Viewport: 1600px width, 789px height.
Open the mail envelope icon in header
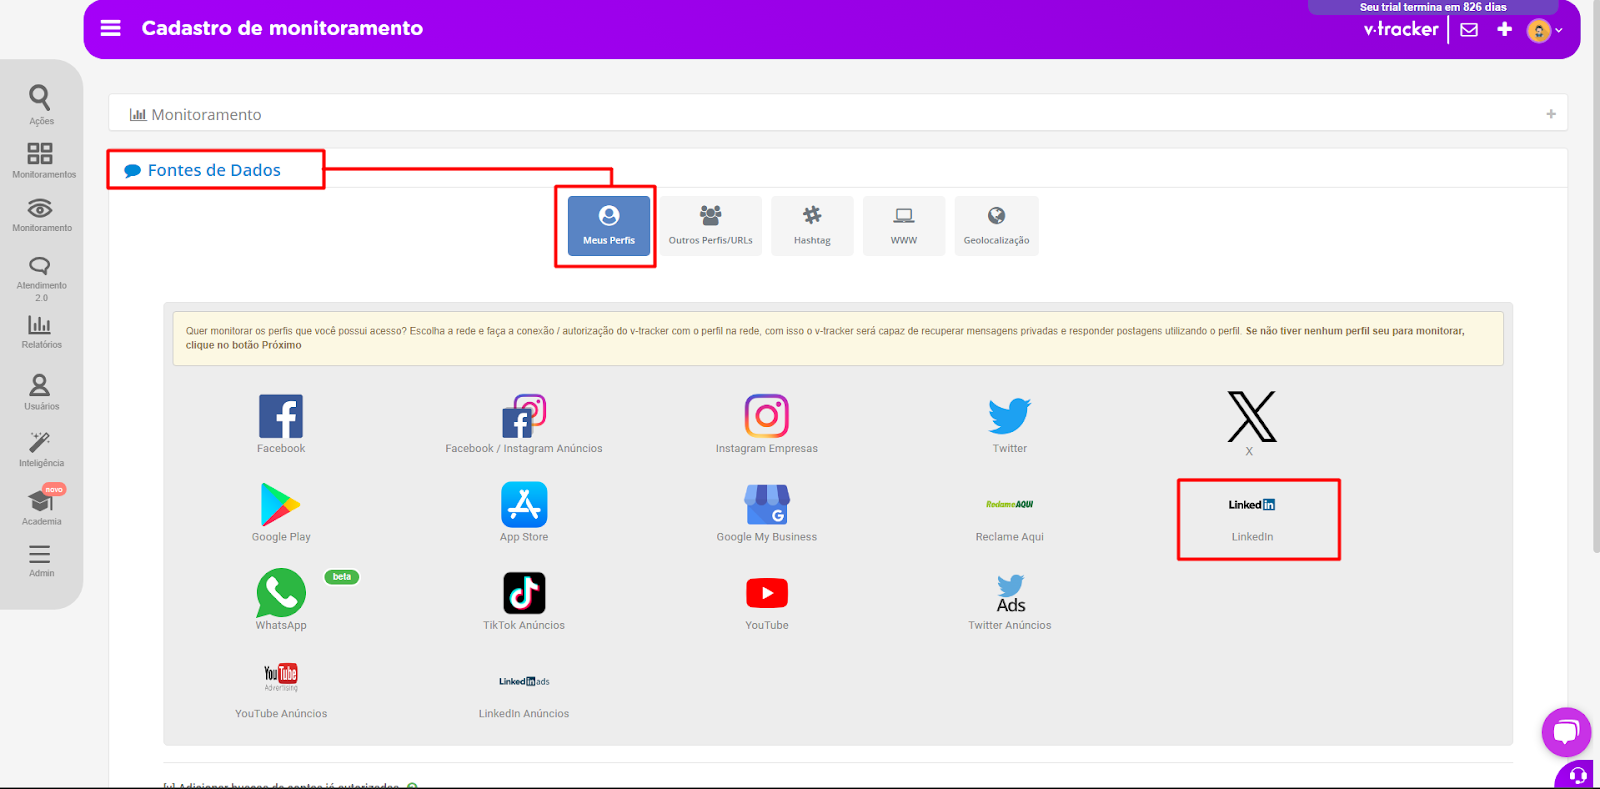pyautogui.click(x=1469, y=29)
